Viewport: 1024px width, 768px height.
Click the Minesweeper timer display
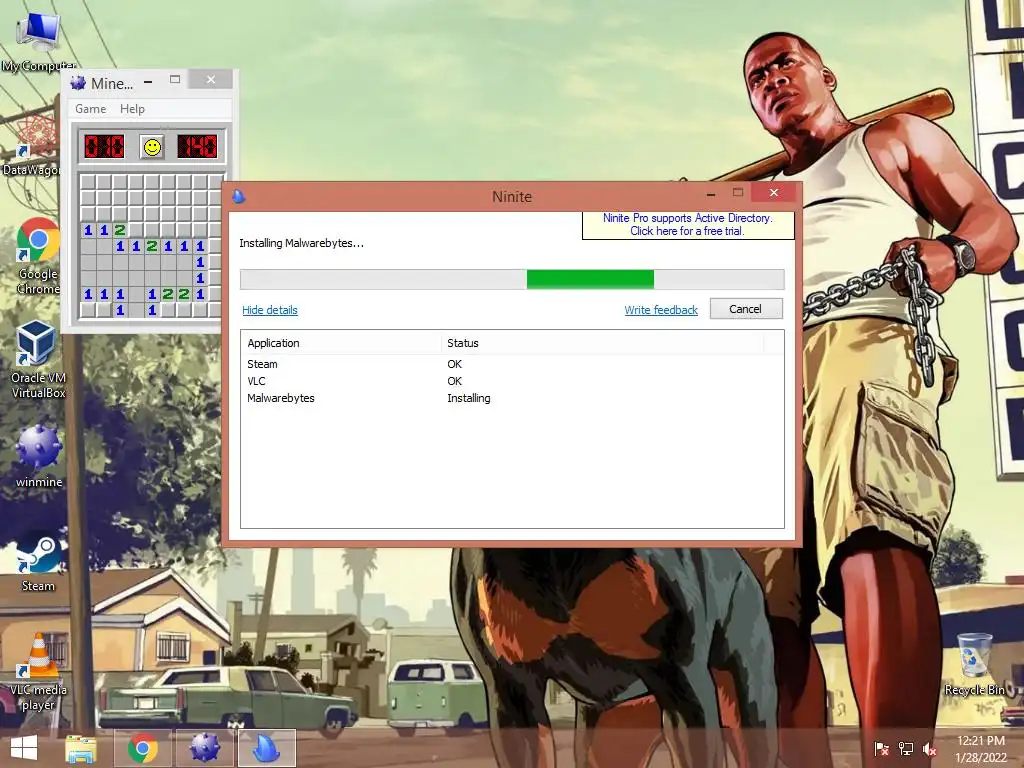click(197, 146)
